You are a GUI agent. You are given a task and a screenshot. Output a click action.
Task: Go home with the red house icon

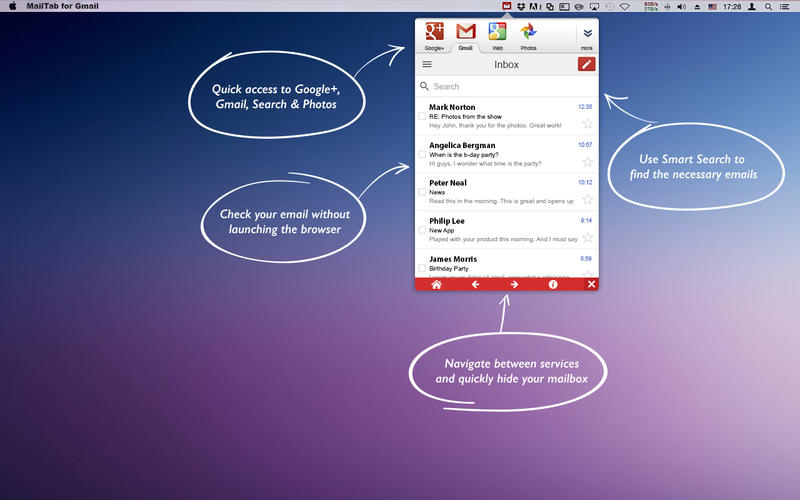[x=436, y=284]
